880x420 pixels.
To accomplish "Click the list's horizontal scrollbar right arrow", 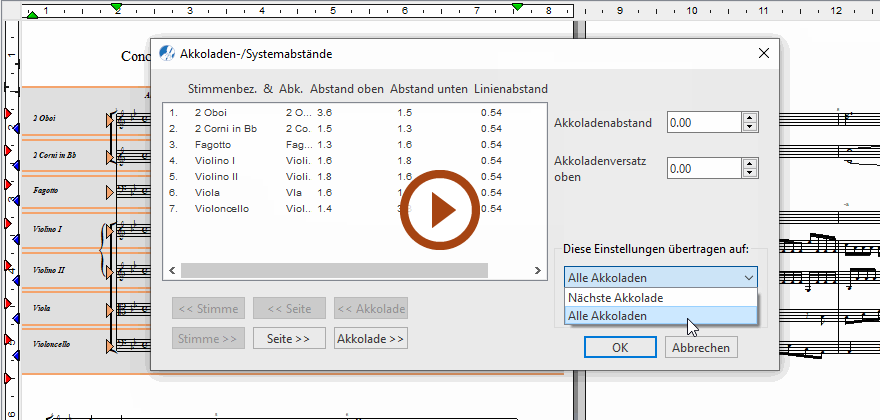I will click(x=541, y=271).
